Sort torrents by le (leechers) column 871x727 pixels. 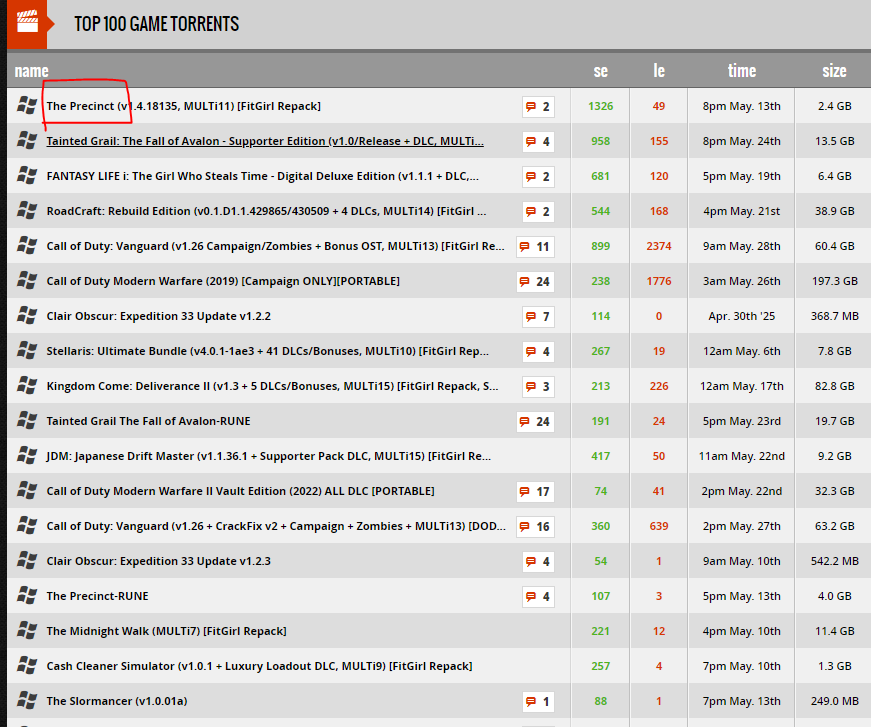click(x=659, y=71)
